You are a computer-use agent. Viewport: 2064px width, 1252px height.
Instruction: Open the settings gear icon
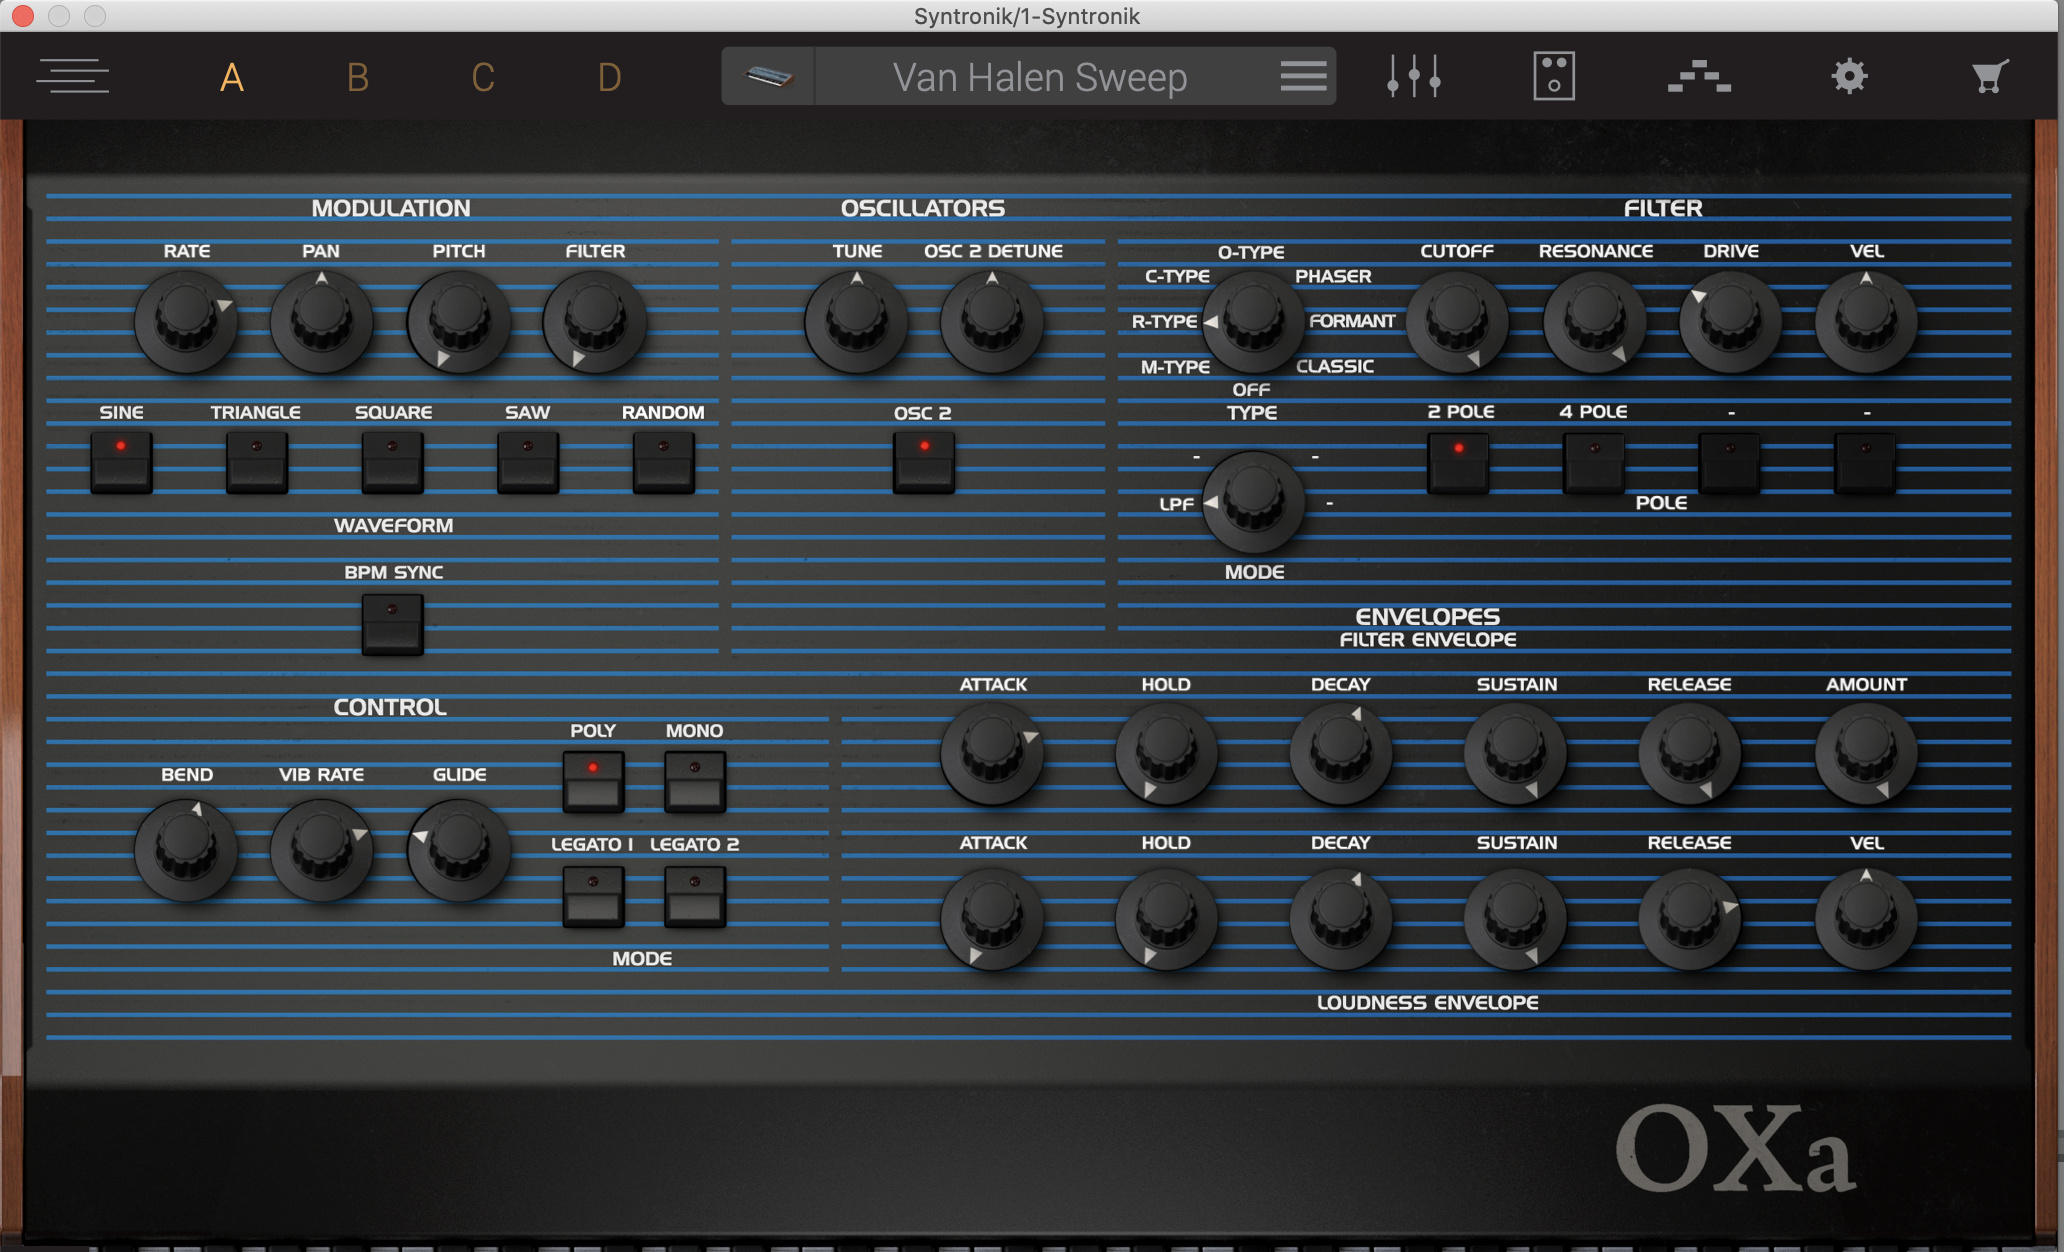[x=1849, y=76]
